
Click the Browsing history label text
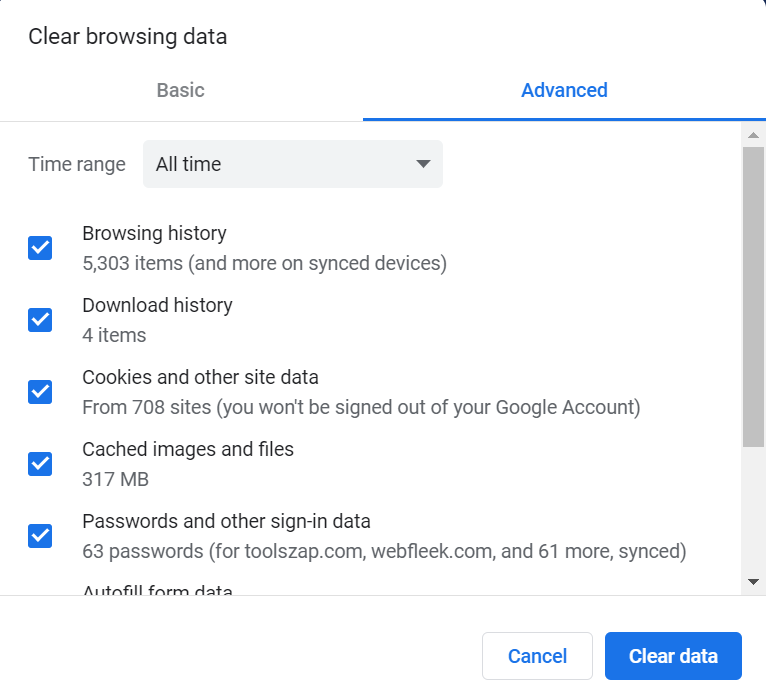(x=154, y=233)
